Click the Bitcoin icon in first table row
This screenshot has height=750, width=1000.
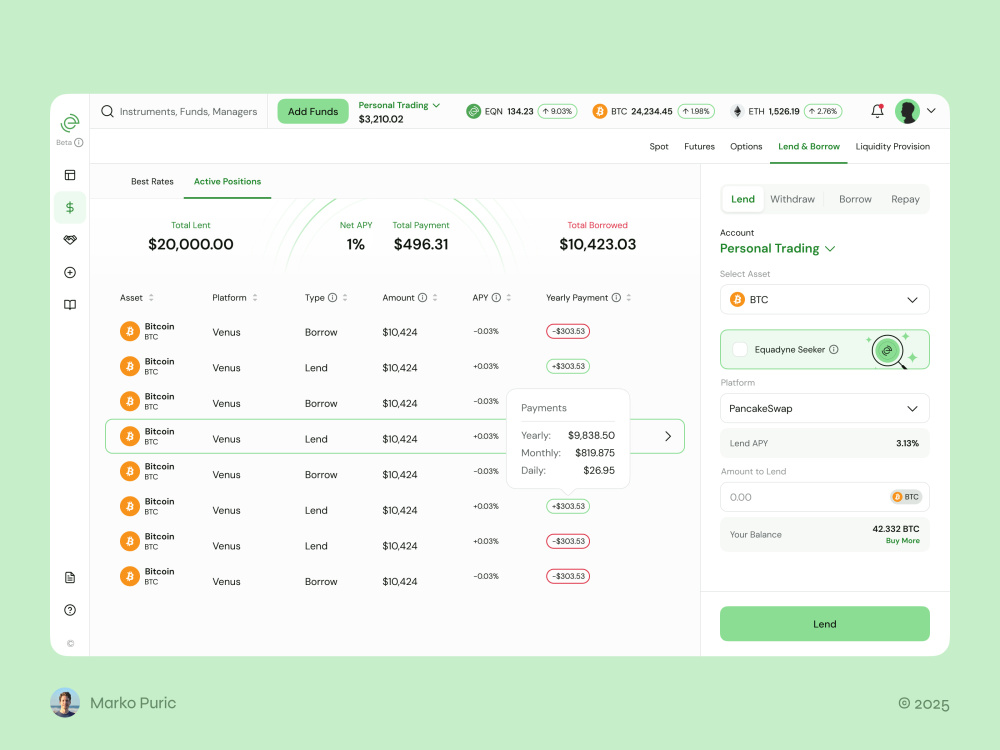[129, 331]
